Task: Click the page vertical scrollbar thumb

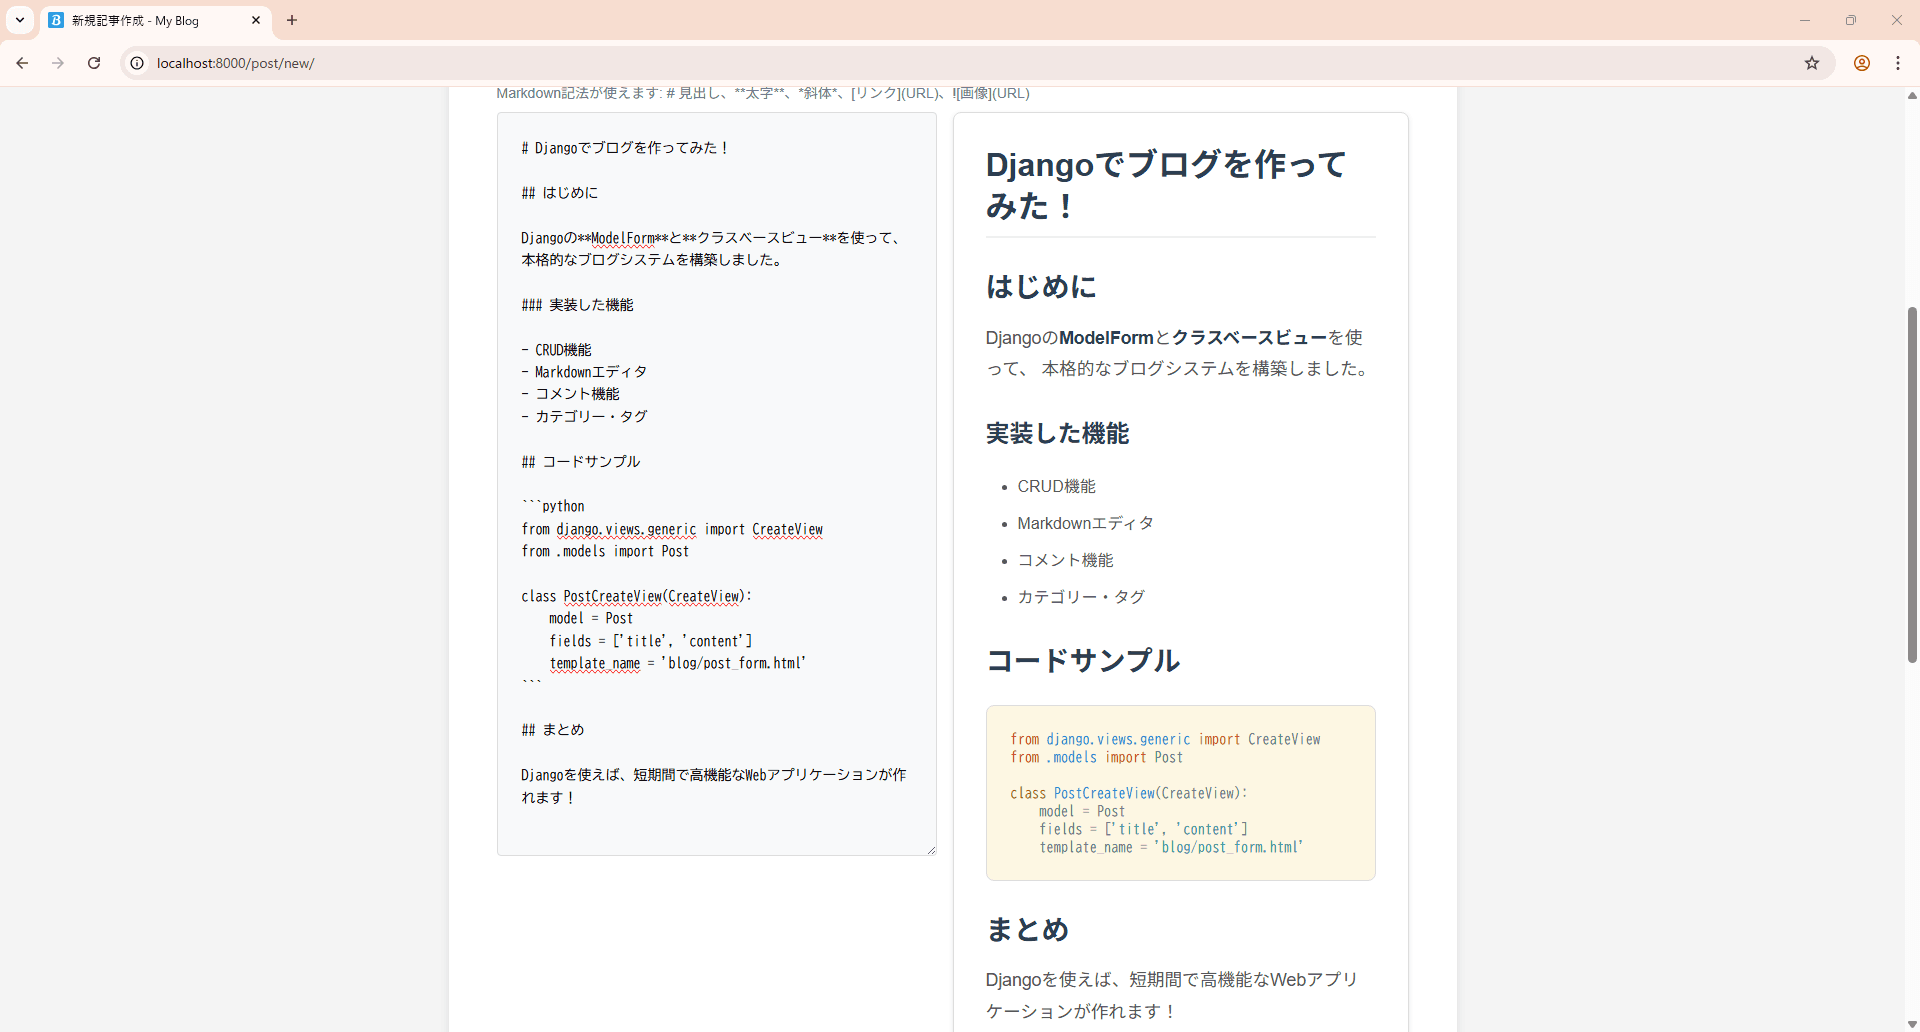Action: 1912,484
